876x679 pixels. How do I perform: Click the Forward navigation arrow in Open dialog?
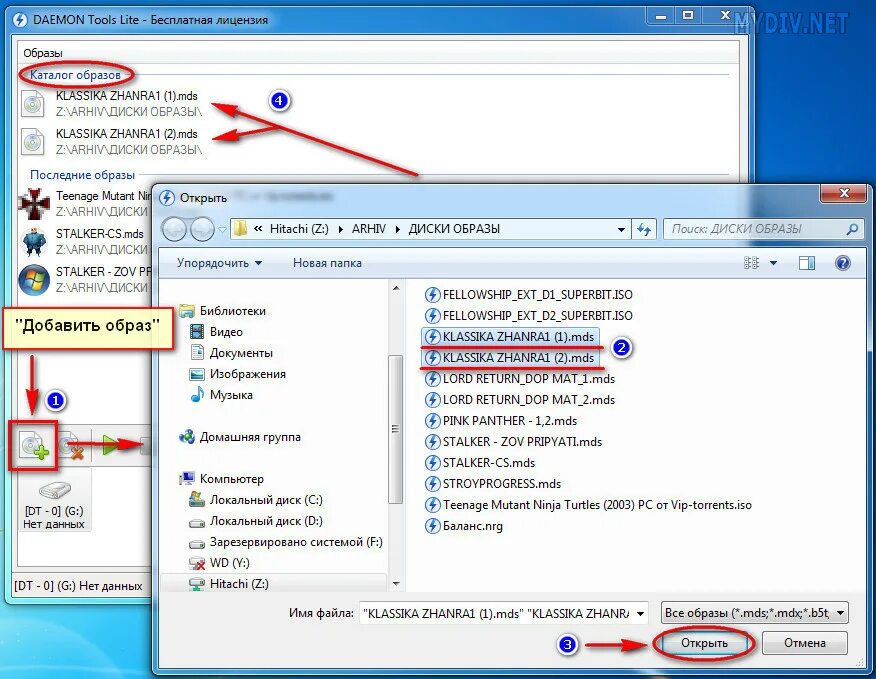[x=202, y=229]
